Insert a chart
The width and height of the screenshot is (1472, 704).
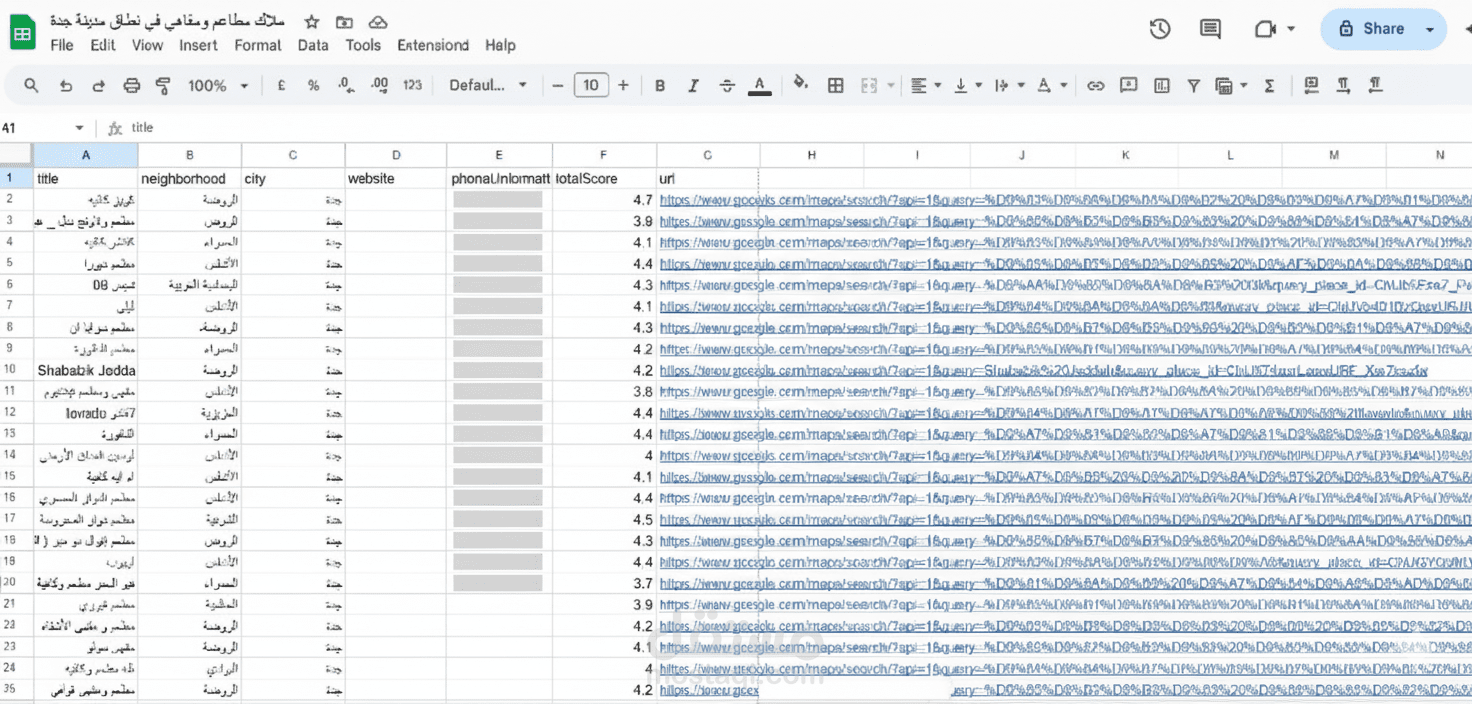pyautogui.click(x=1161, y=86)
